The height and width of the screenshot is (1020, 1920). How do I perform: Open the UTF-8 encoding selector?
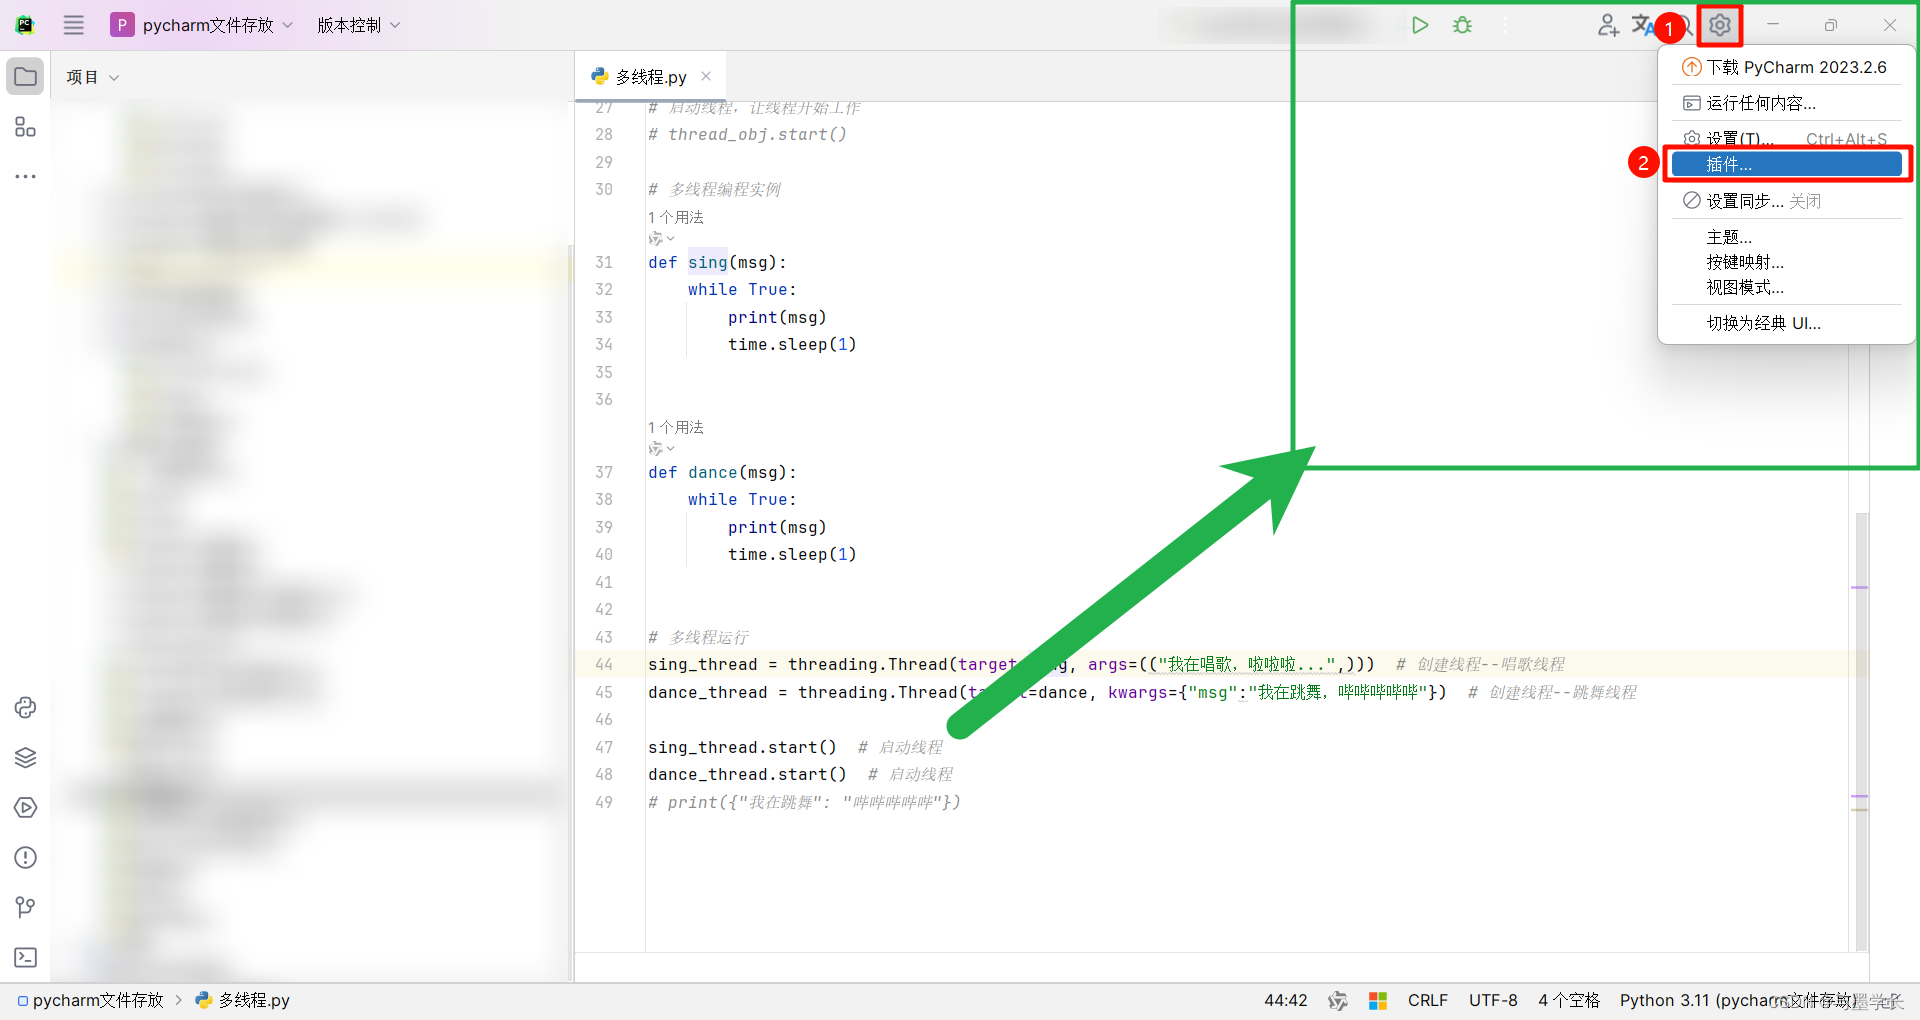point(1492,1000)
